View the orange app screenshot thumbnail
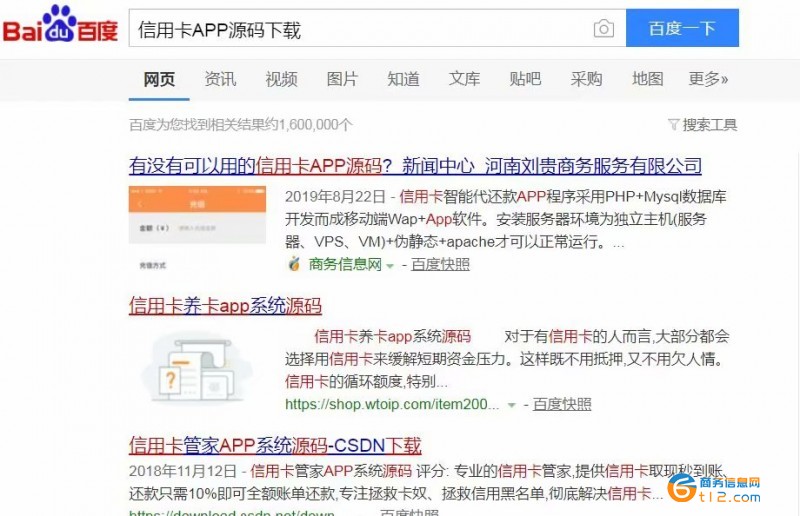The height and width of the screenshot is (516, 800). click(x=197, y=230)
